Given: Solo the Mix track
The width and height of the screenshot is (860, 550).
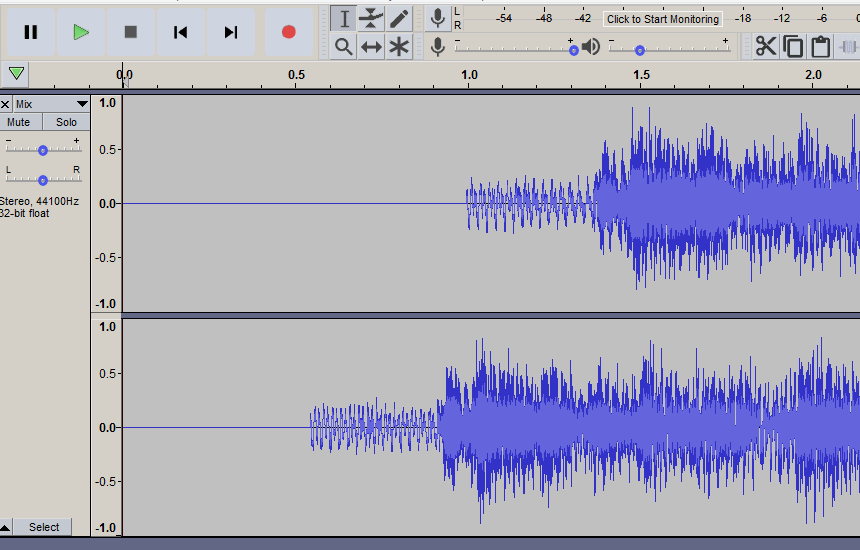Looking at the screenshot, I should coord(66,122).
